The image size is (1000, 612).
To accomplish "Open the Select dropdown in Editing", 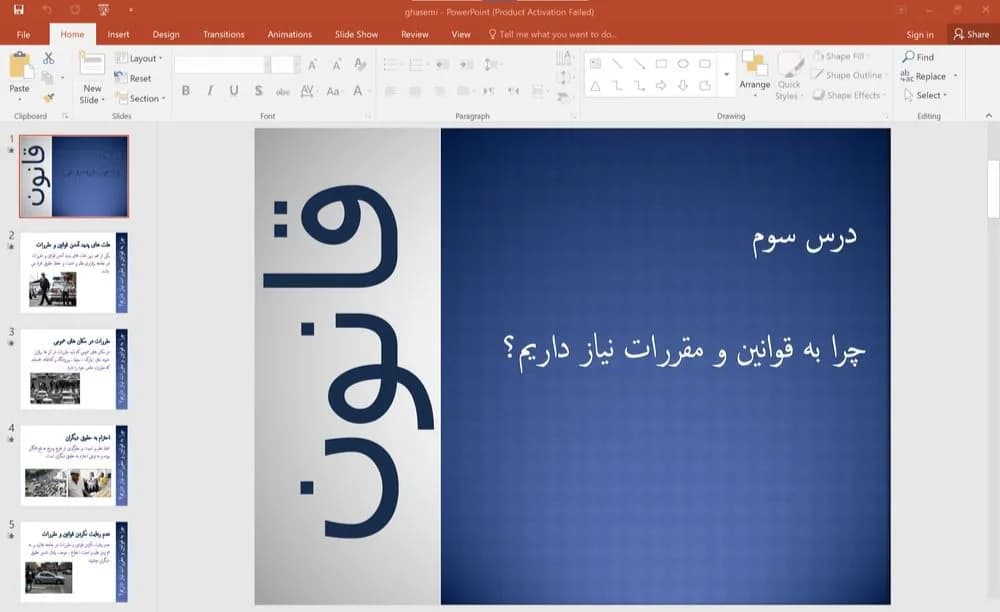I will (925, 95).
